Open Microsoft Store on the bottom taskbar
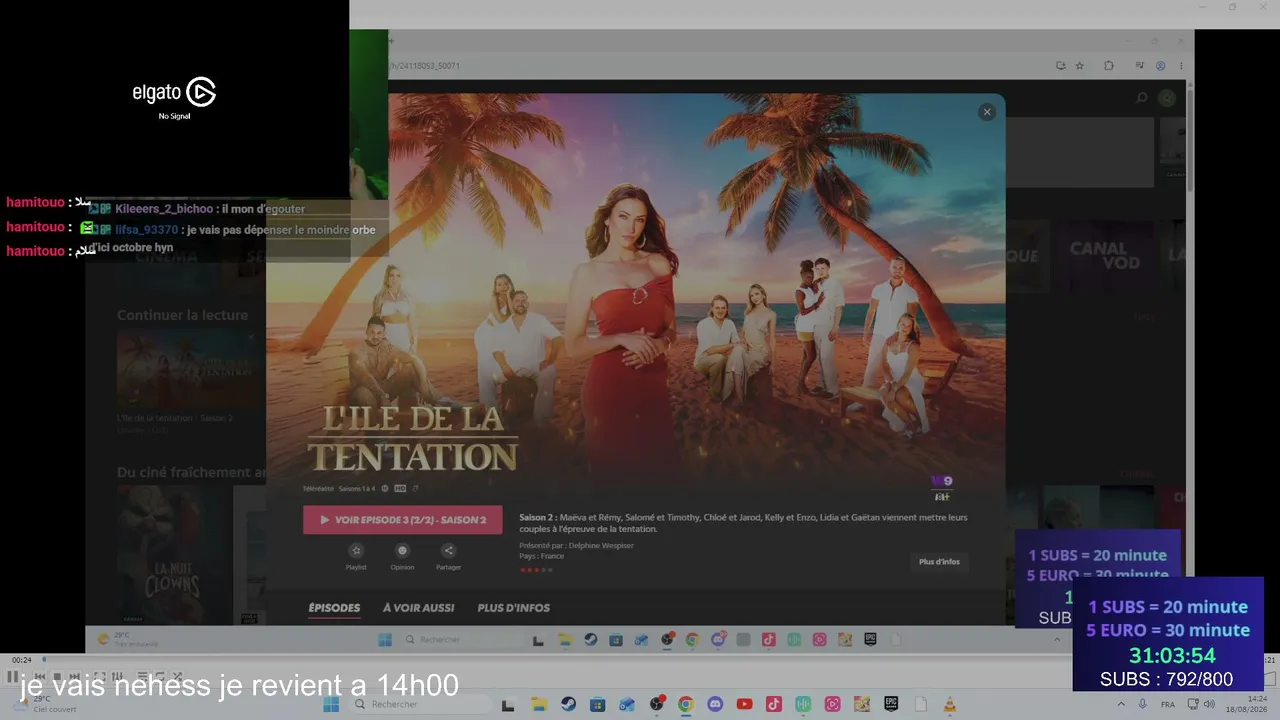Viewport: 1280px width, 720px height. tap(597, 704)
